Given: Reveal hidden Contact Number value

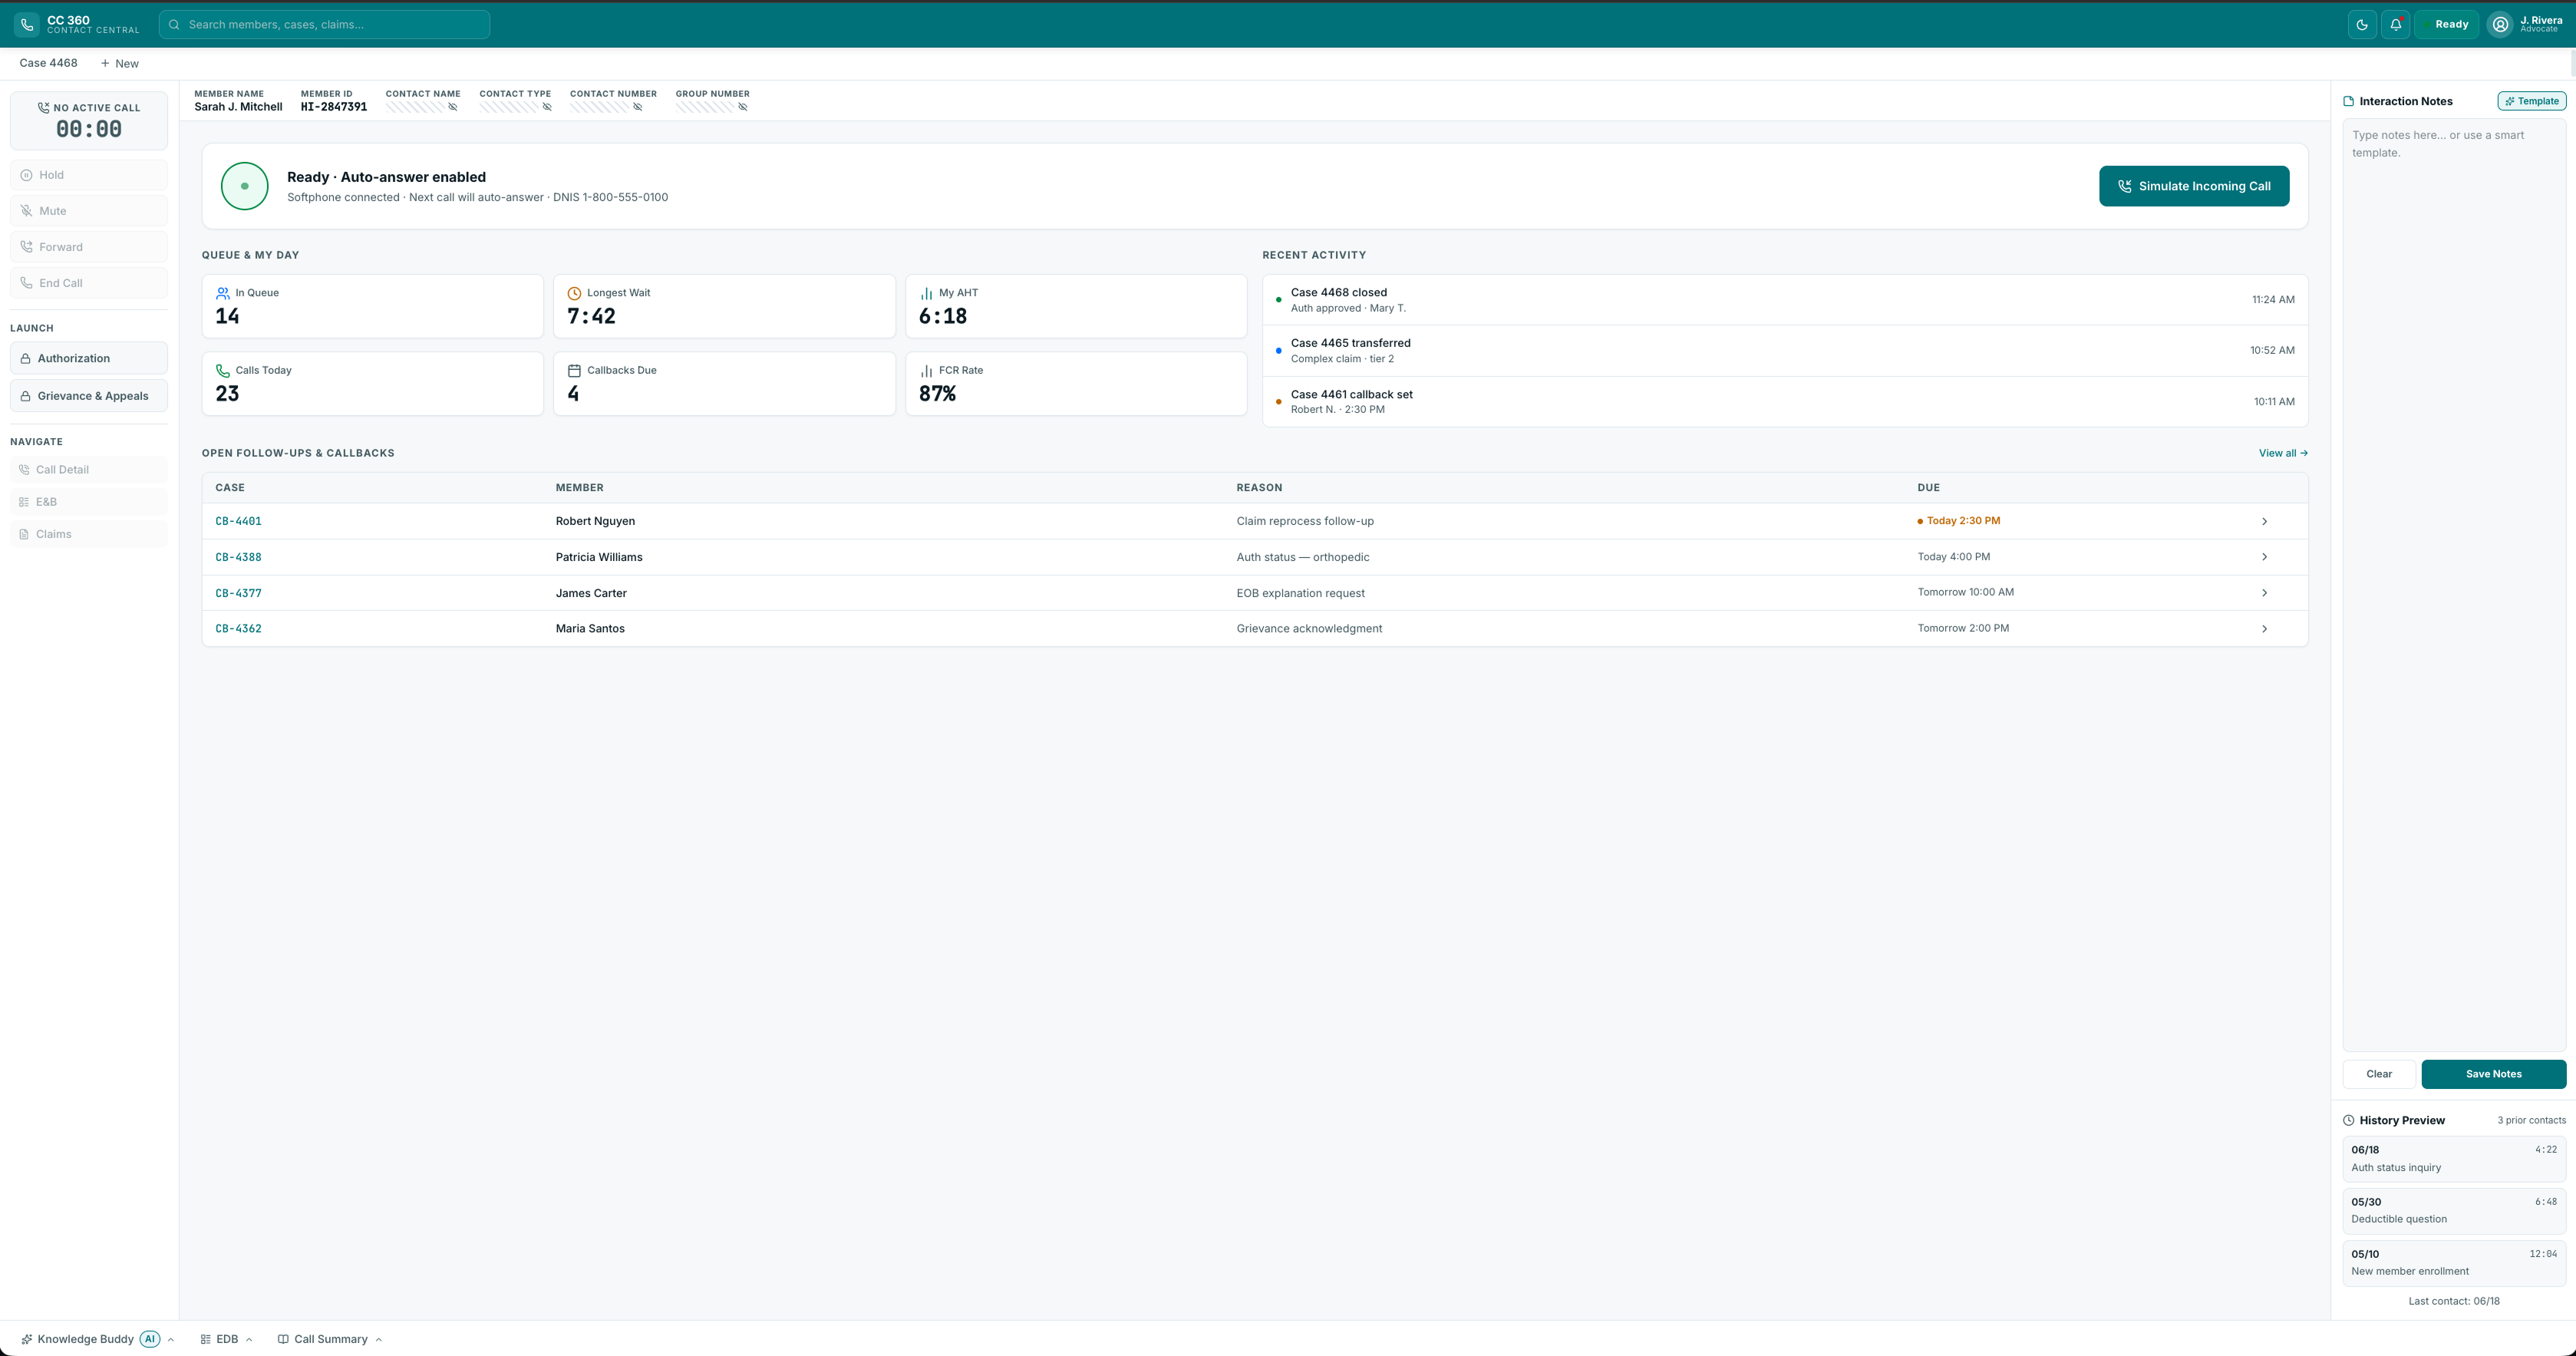Looking at the screenshot, I should coord(638,107).
